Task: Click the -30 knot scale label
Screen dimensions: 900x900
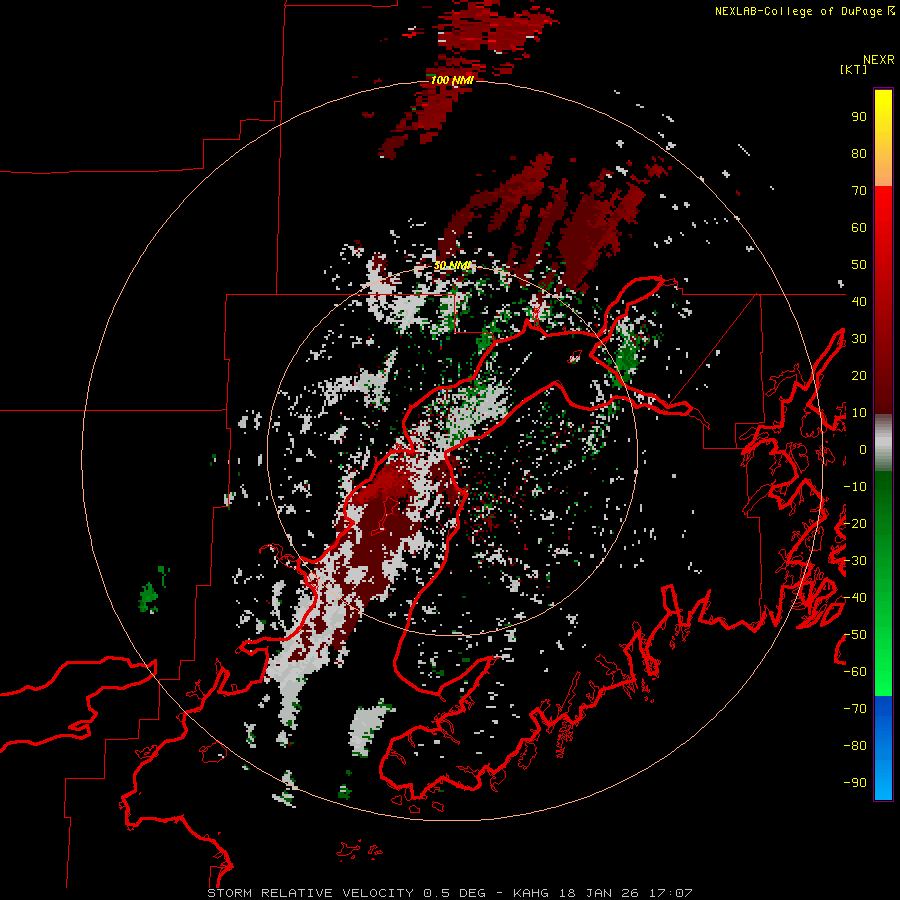Action: click(855, 561)
